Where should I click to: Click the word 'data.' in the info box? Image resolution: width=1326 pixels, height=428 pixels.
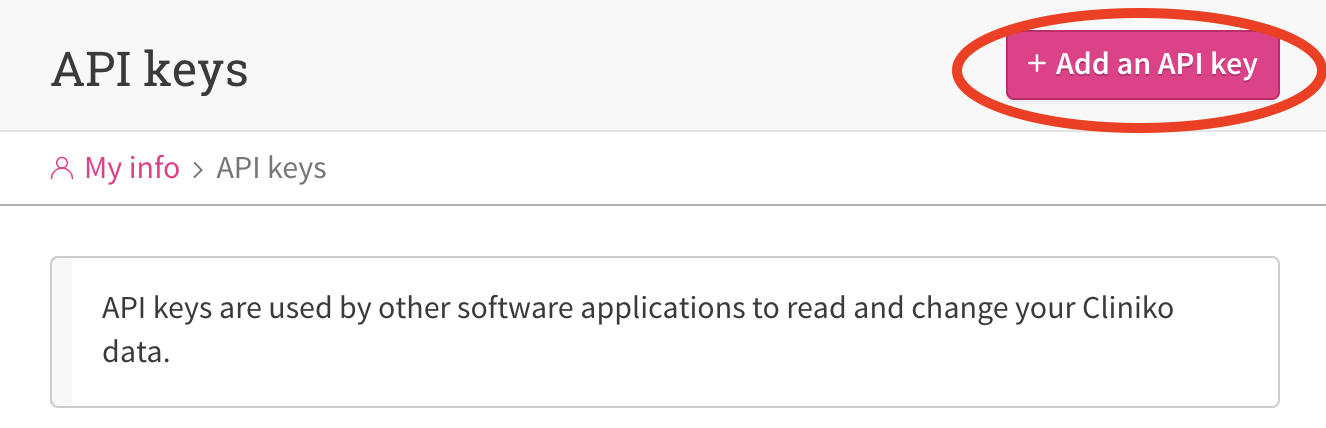(x=135, y=354)
